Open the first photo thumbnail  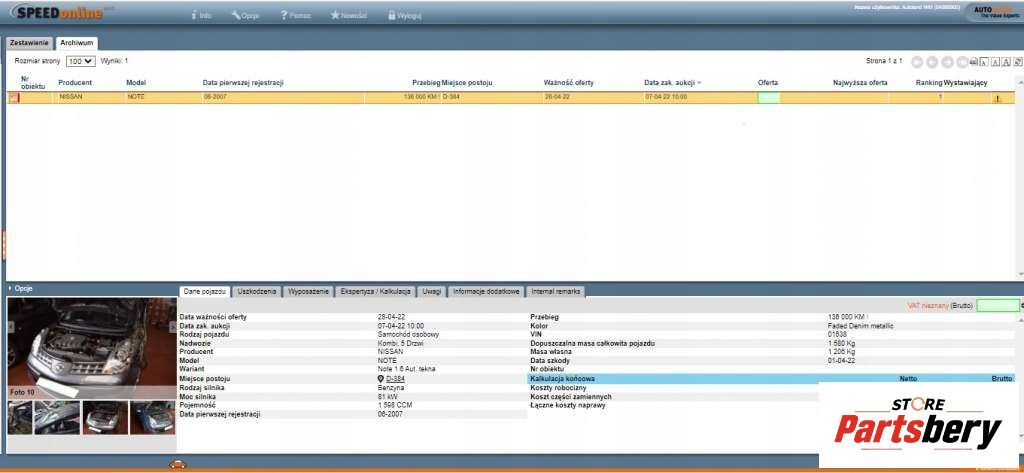point(20,417)
